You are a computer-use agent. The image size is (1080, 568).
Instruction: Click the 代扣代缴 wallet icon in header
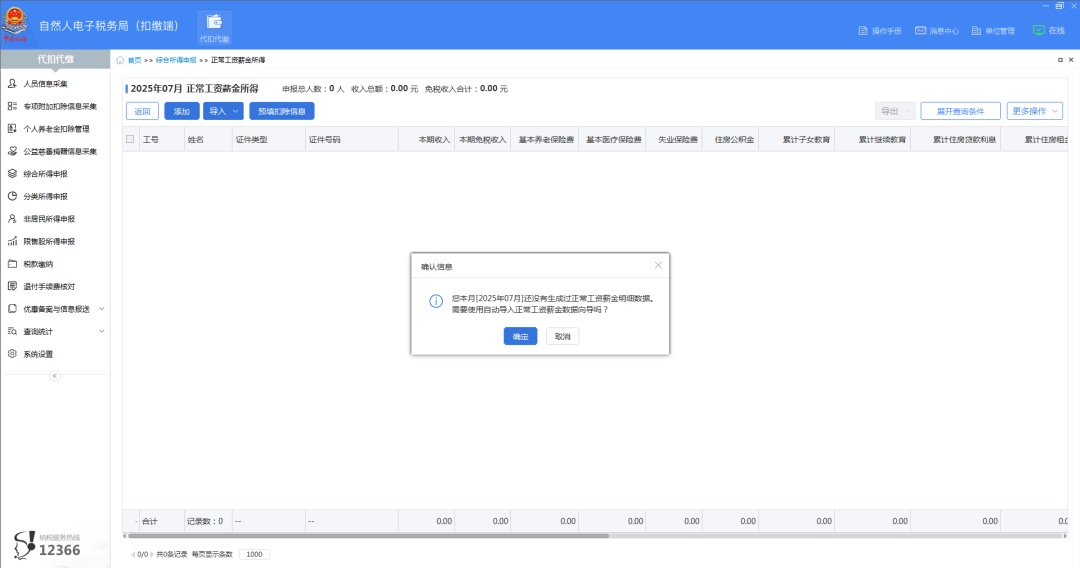213,23
